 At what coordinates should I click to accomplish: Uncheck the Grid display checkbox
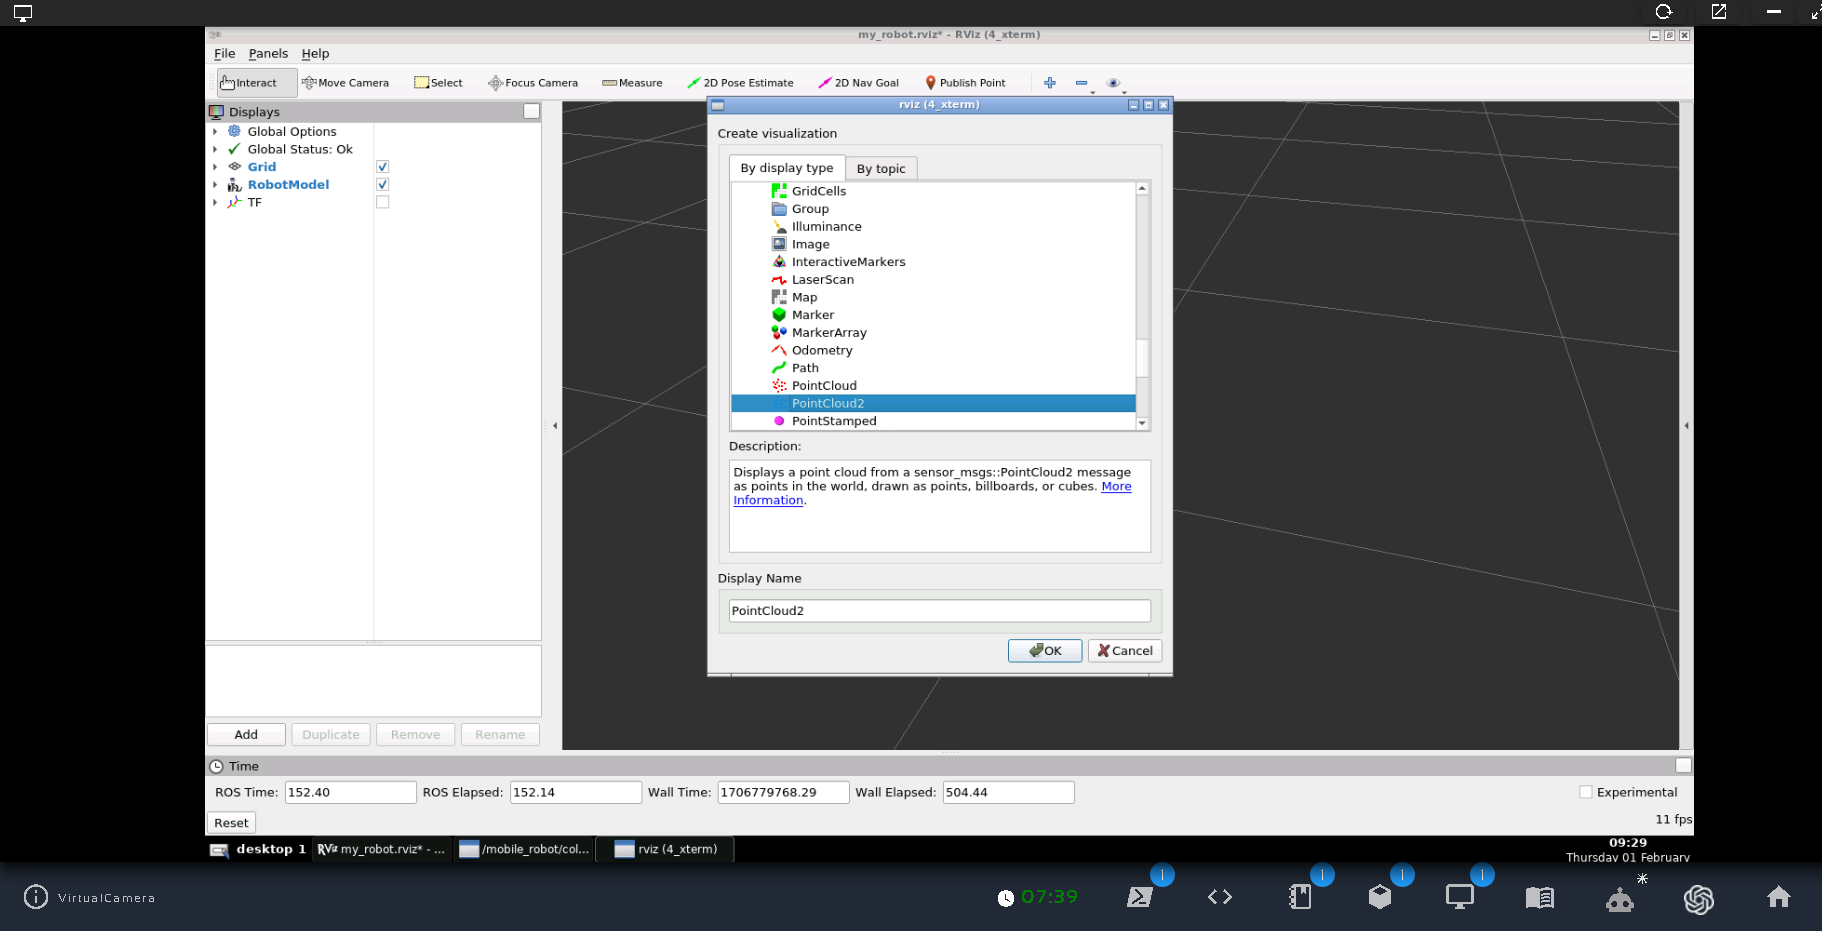[382, 167]
